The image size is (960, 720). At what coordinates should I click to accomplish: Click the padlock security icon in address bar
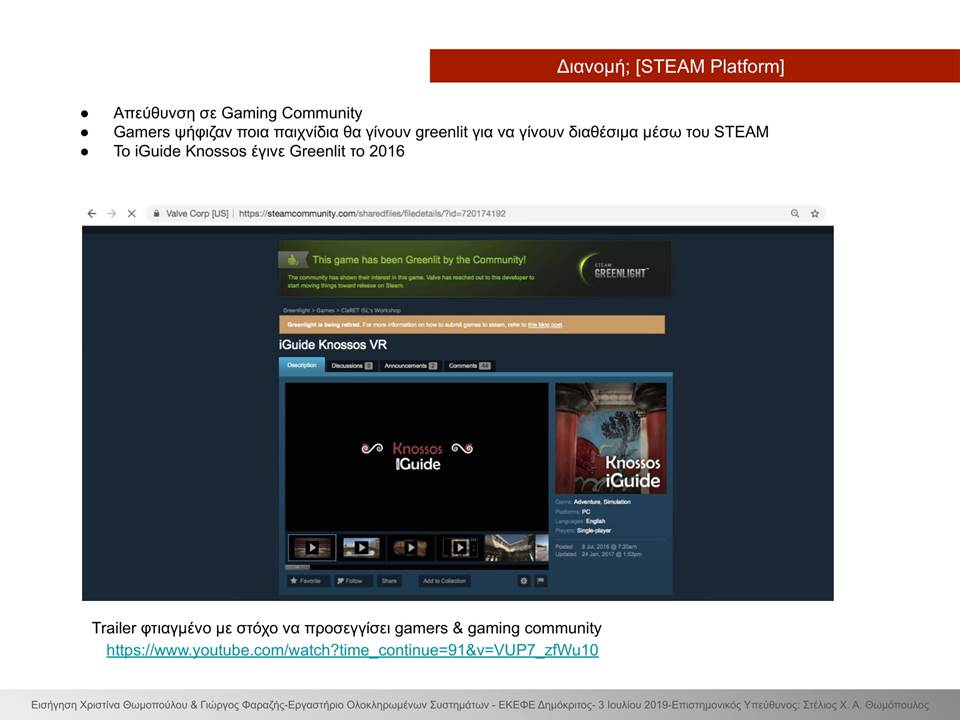tap(156, 214)
